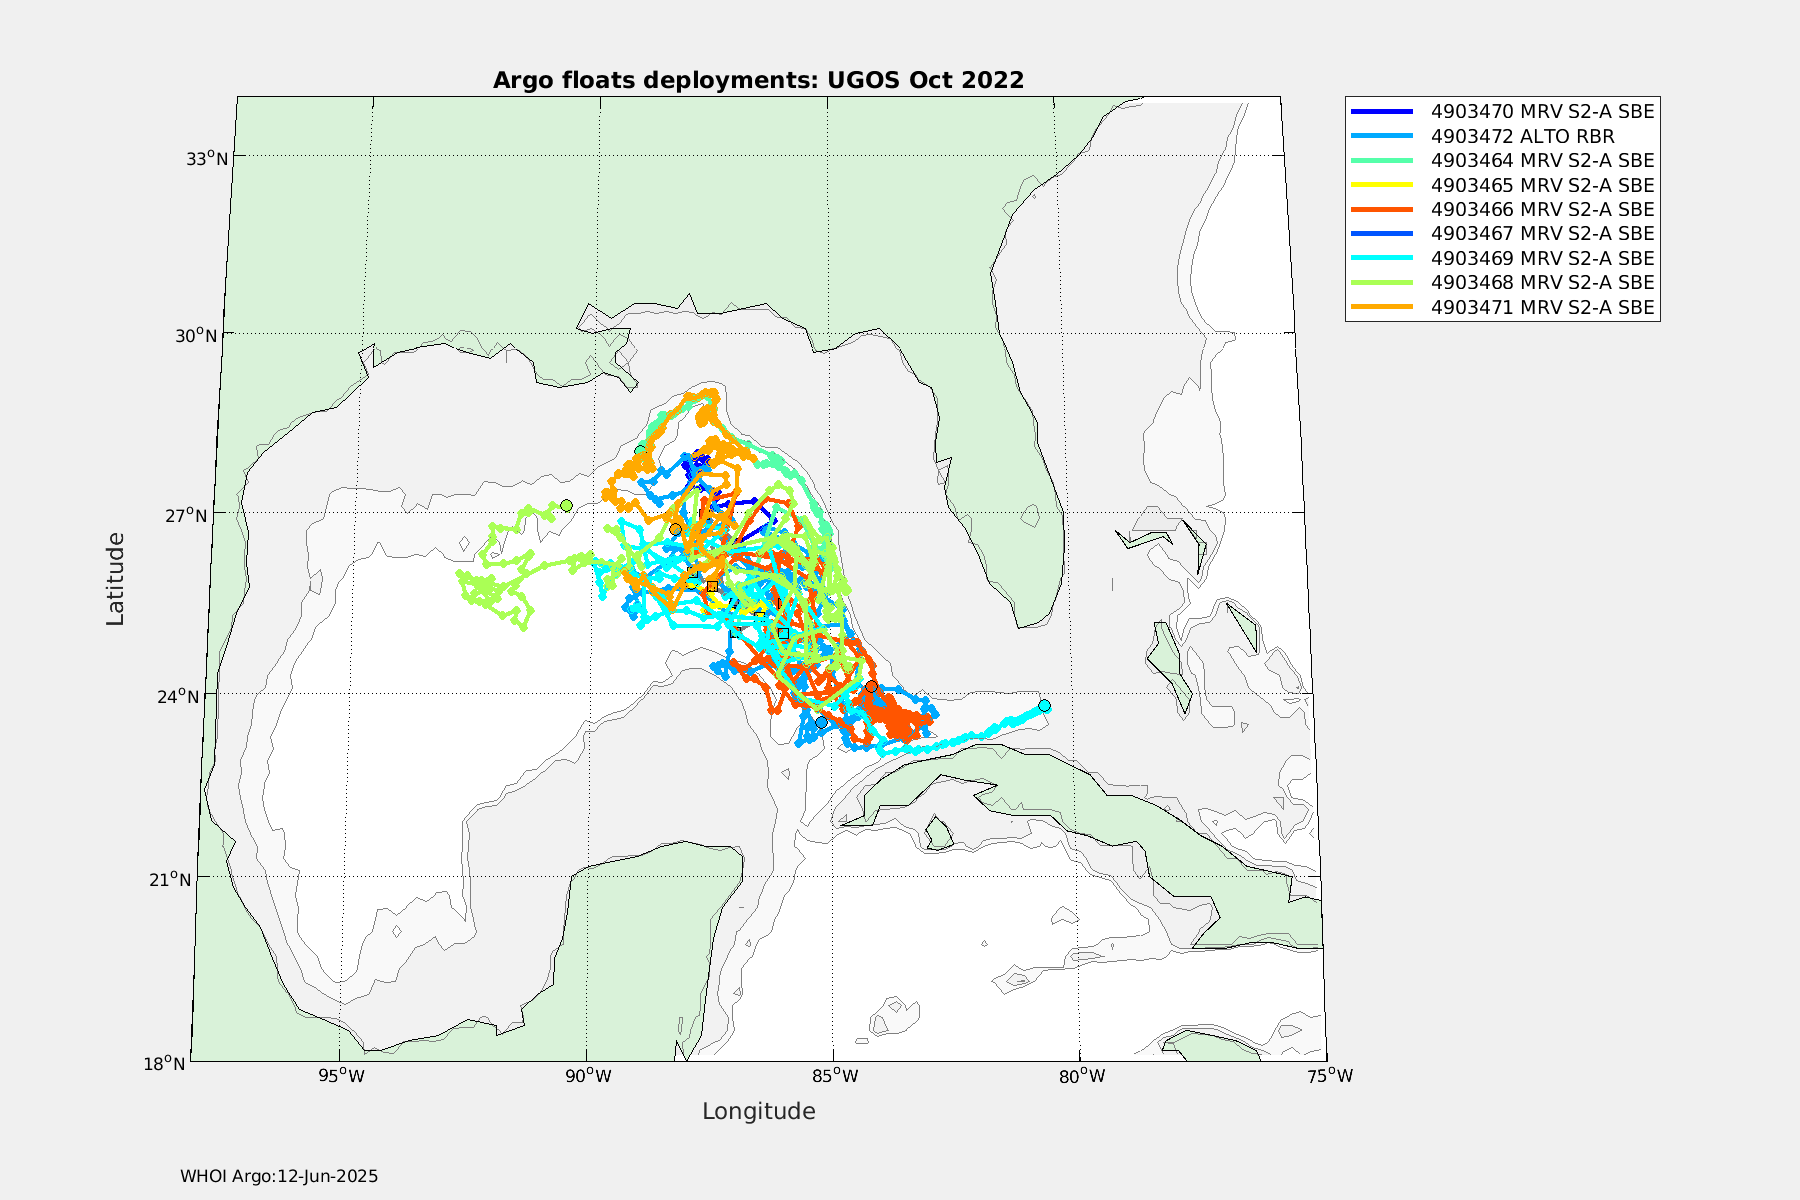
Task: Click the blue circle float marker below 24°N
Action: tap(821, 722)
